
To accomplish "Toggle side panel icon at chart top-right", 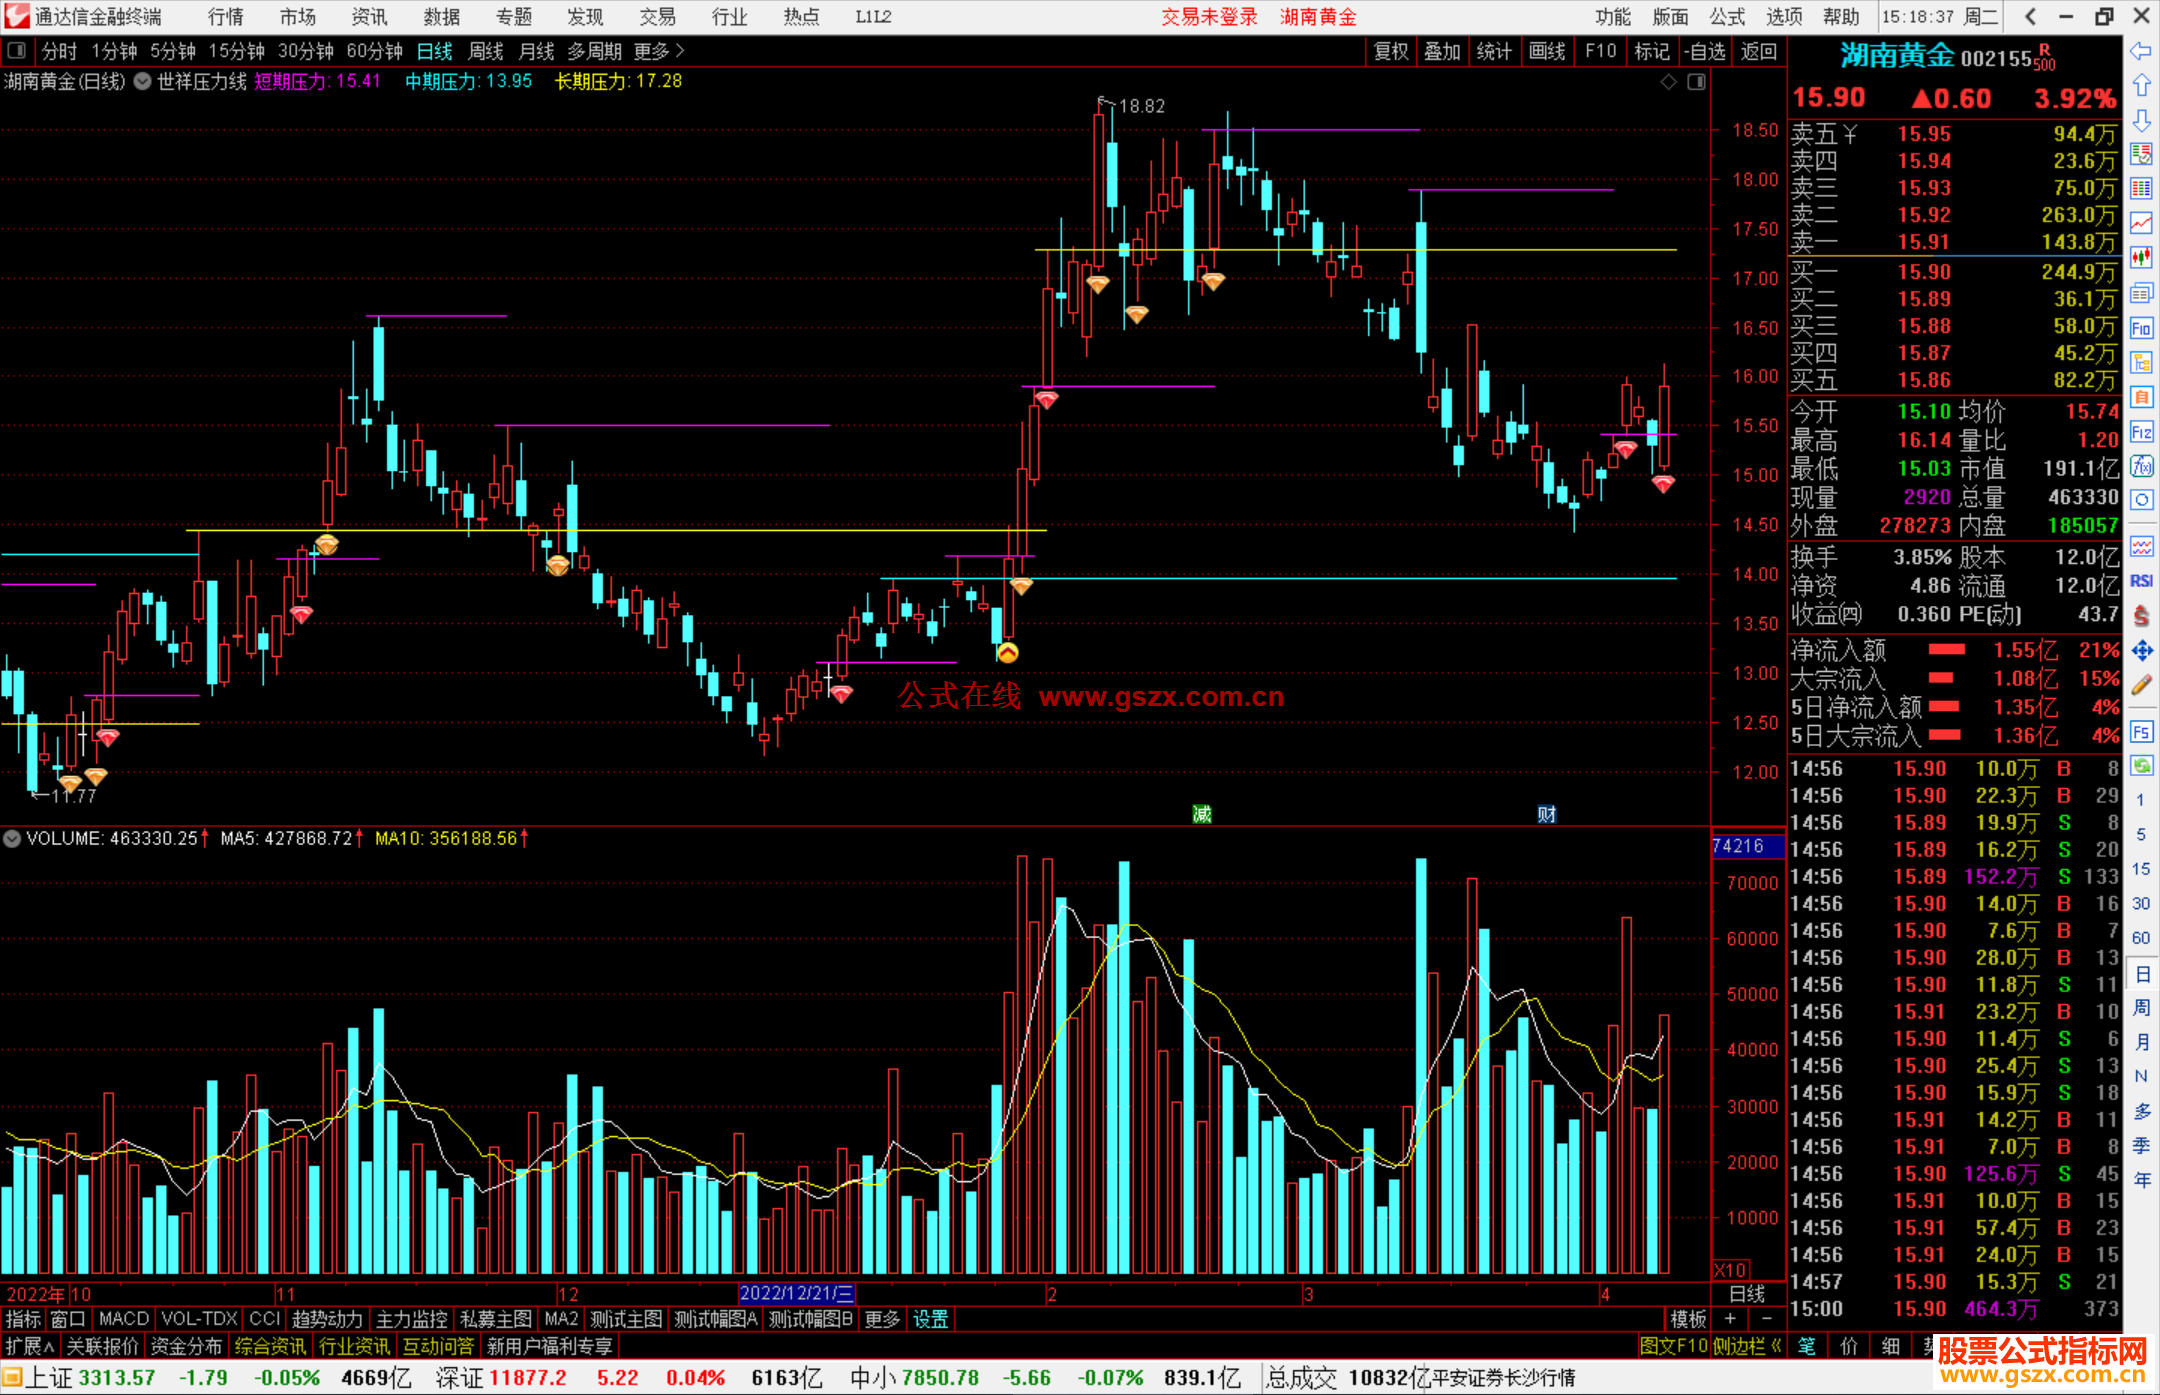I will (1696, 82).
